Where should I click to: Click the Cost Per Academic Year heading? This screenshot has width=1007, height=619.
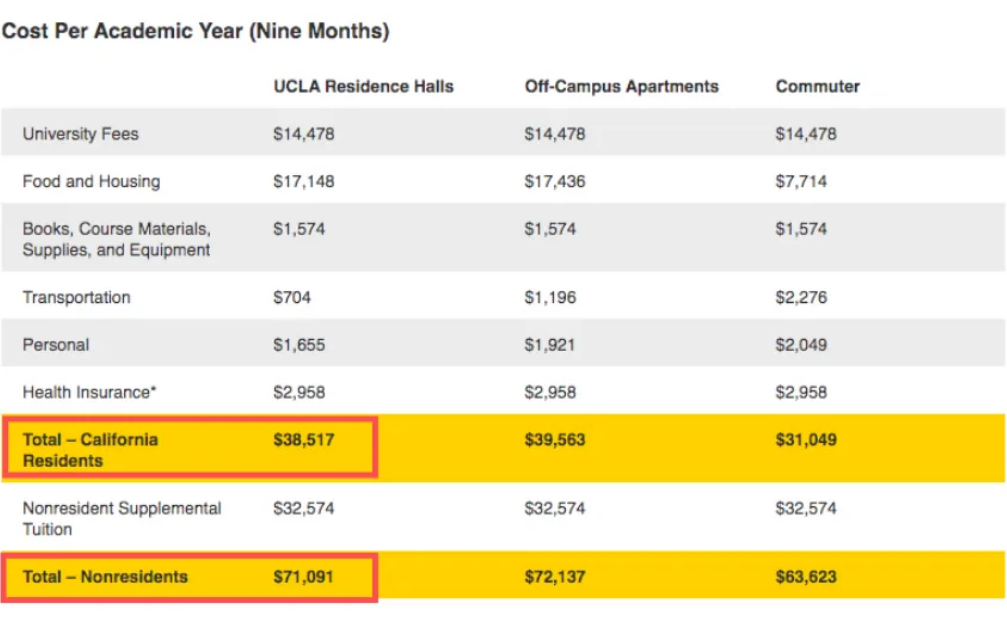click(195, 31)
